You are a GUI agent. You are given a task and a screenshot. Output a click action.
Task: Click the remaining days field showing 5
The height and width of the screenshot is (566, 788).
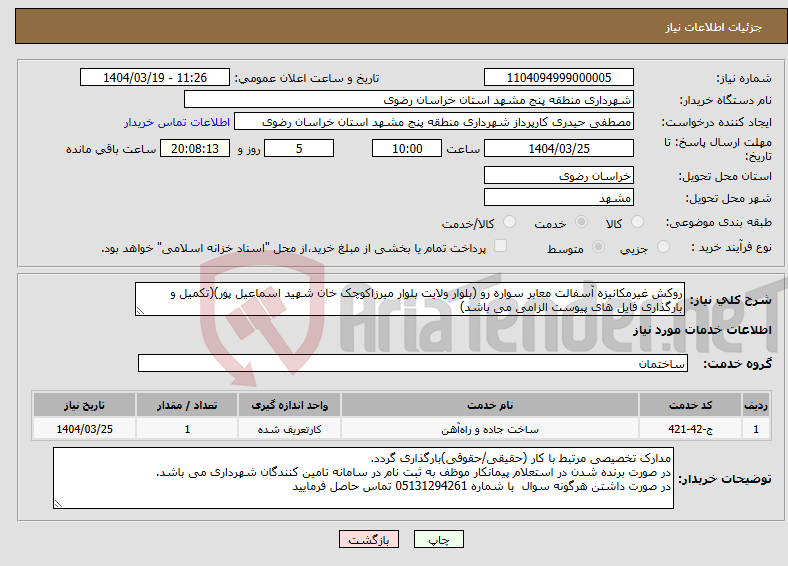tap(299, 148)
